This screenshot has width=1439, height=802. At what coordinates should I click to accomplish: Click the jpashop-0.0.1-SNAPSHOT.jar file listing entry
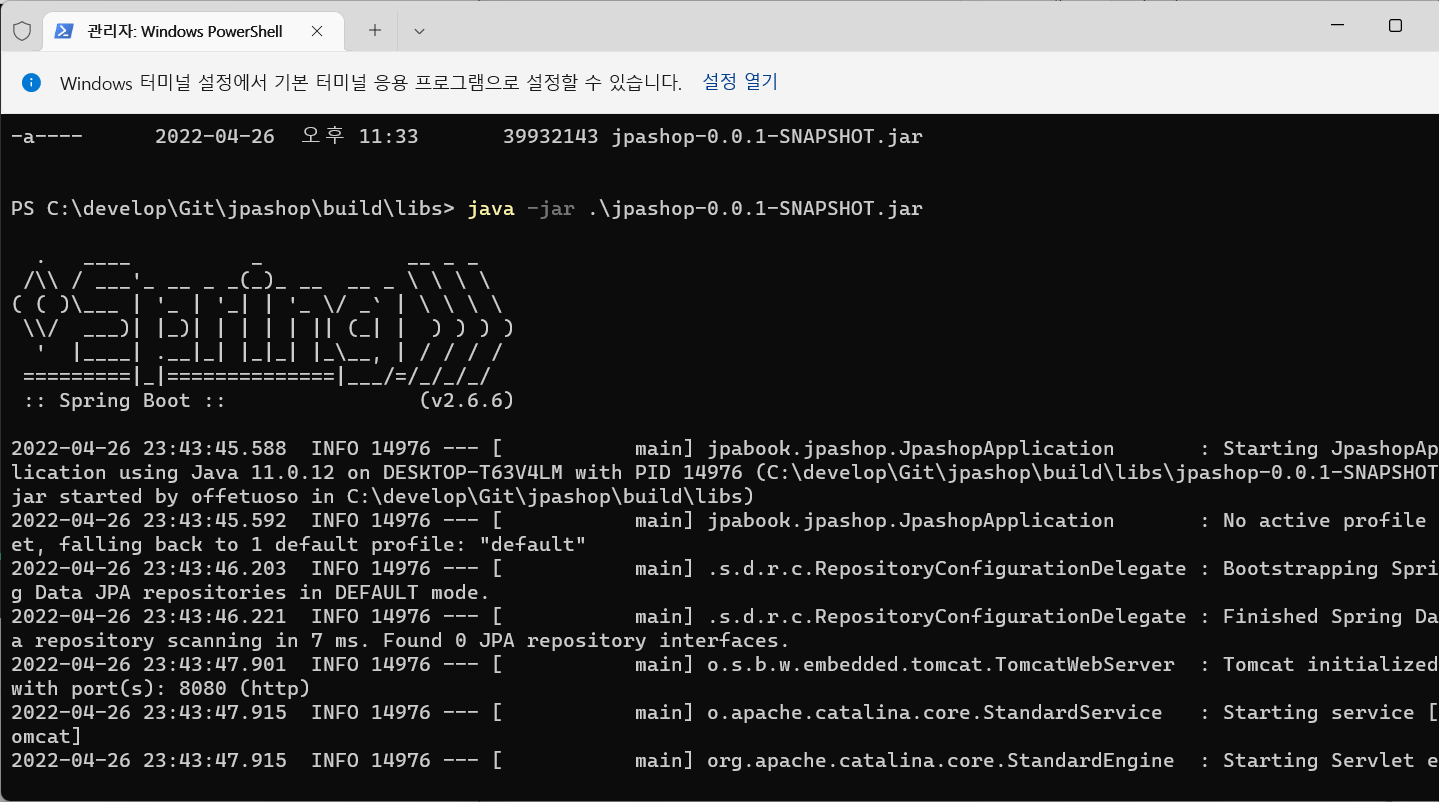pos(767,137)
